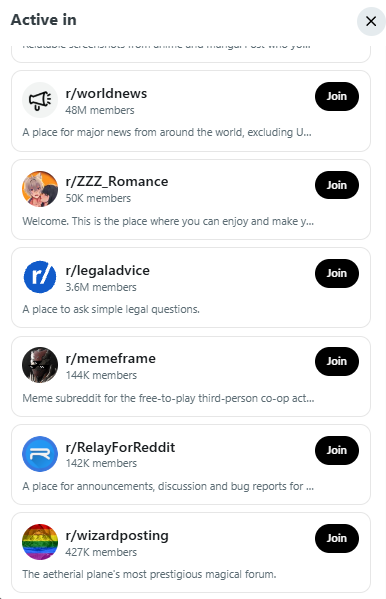The height and width of the screenshot is (599, 386).
Task: Join r/ZZZ_Romance subreddit
Action: point(337,185)
